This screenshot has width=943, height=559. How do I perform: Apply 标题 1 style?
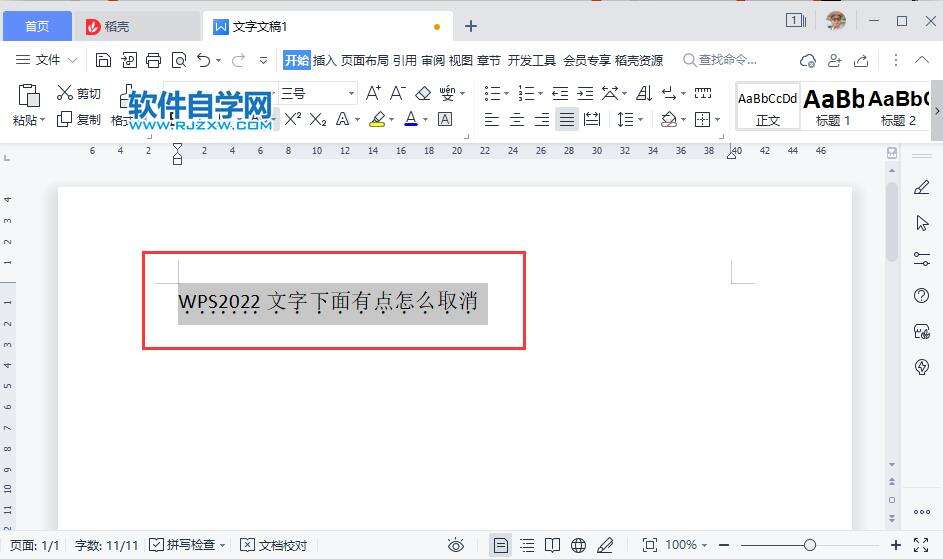pyautogui.click(x=833, y=107)
